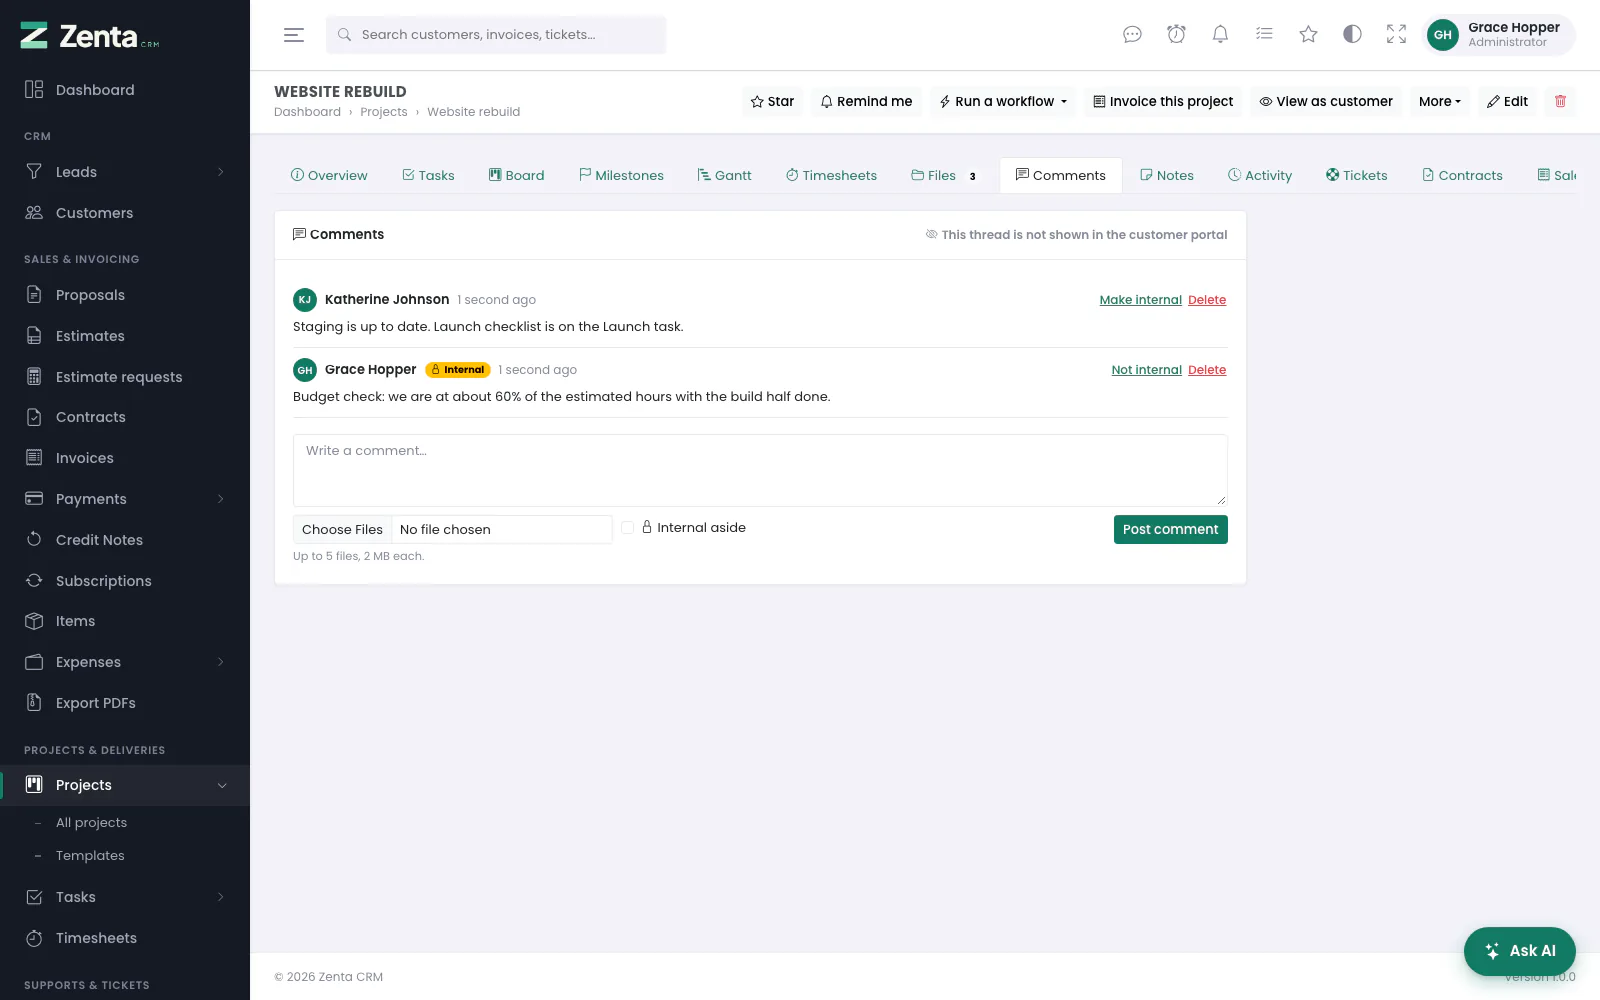Open the to-do list icon in header
1600x1000 pixels.
click(x=1264, y=35)
